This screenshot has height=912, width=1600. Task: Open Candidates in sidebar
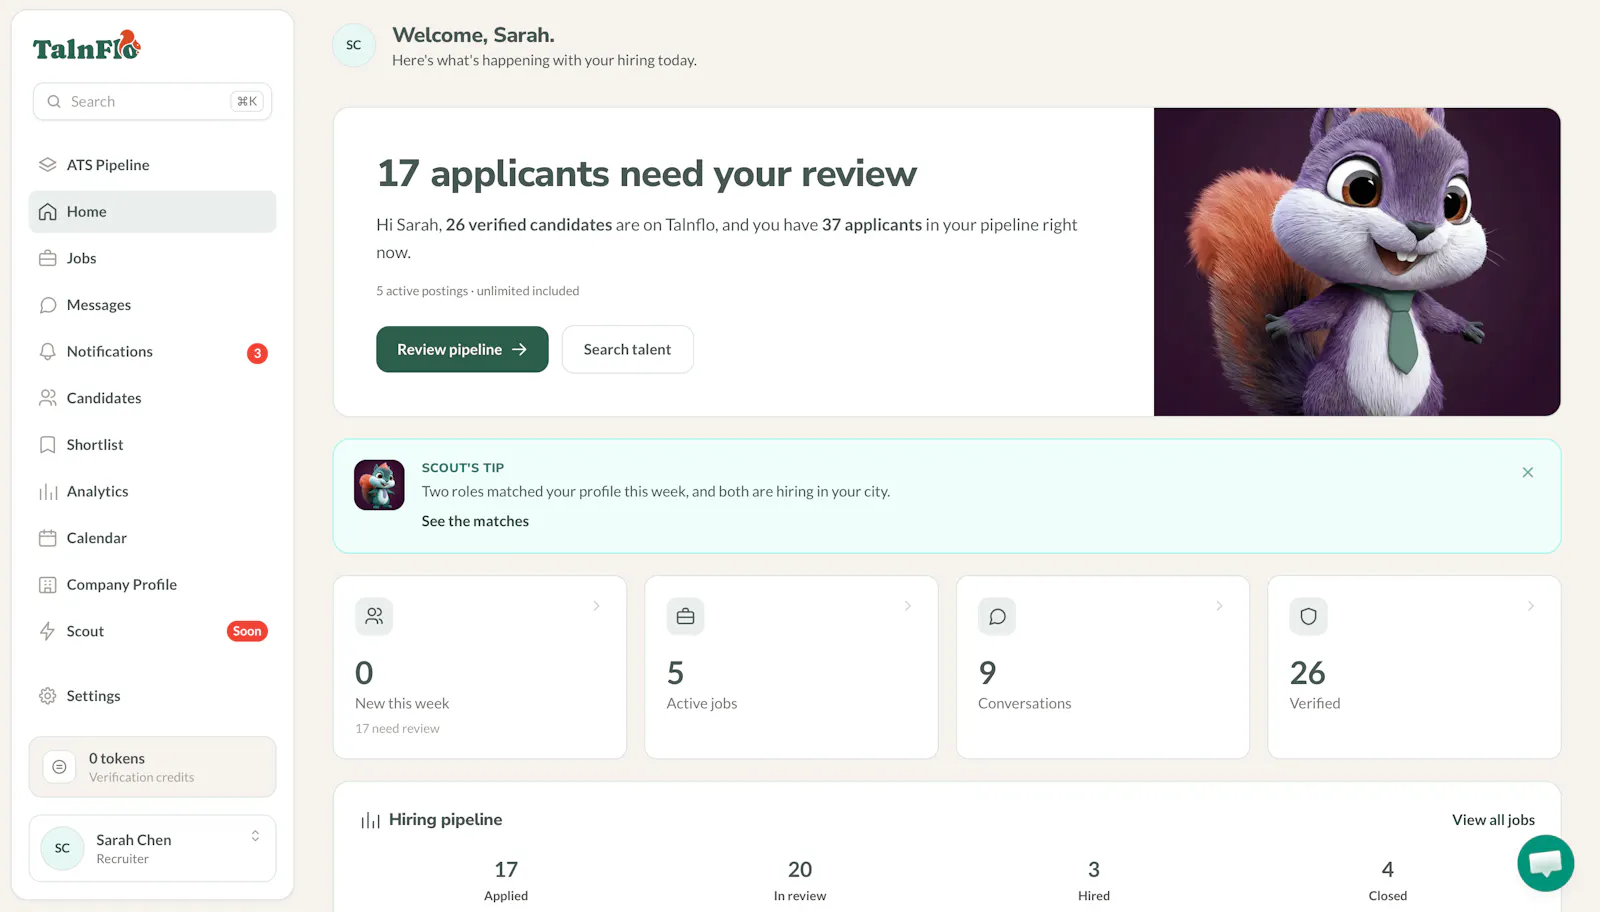point(152,398)
